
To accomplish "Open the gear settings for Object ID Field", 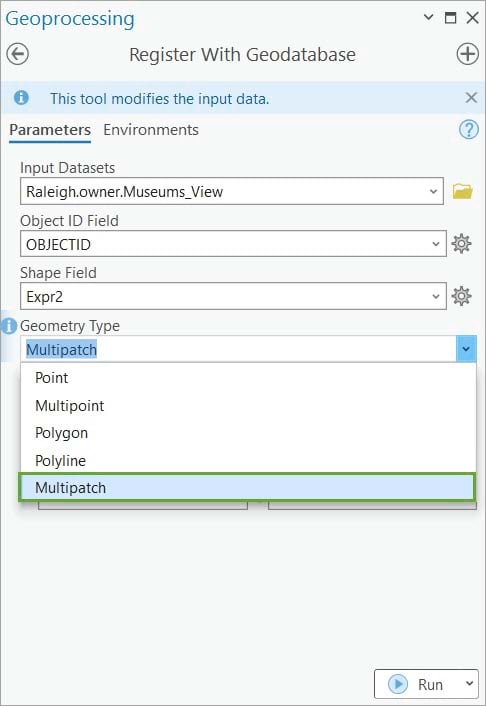I will (x=461, y=244).
